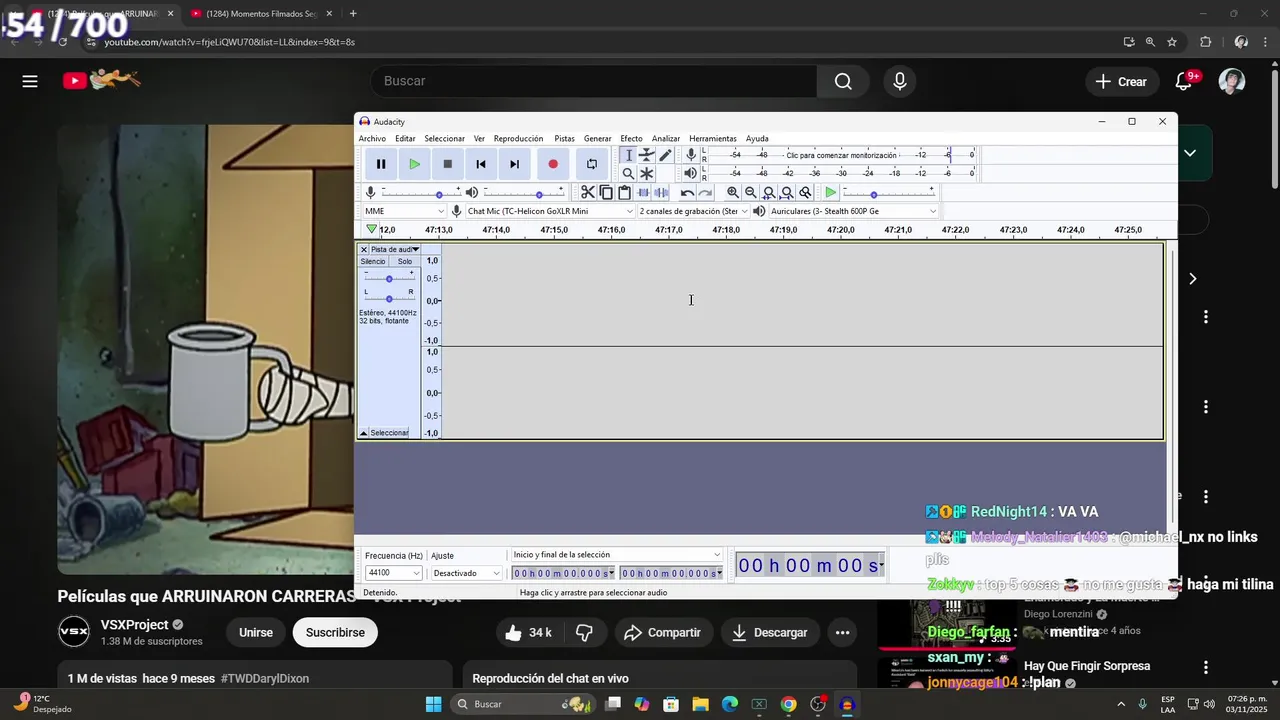Screen dimensions: 1280x720
Task: Adjust the playback volume slider
Action: click(x=522, y=192)
